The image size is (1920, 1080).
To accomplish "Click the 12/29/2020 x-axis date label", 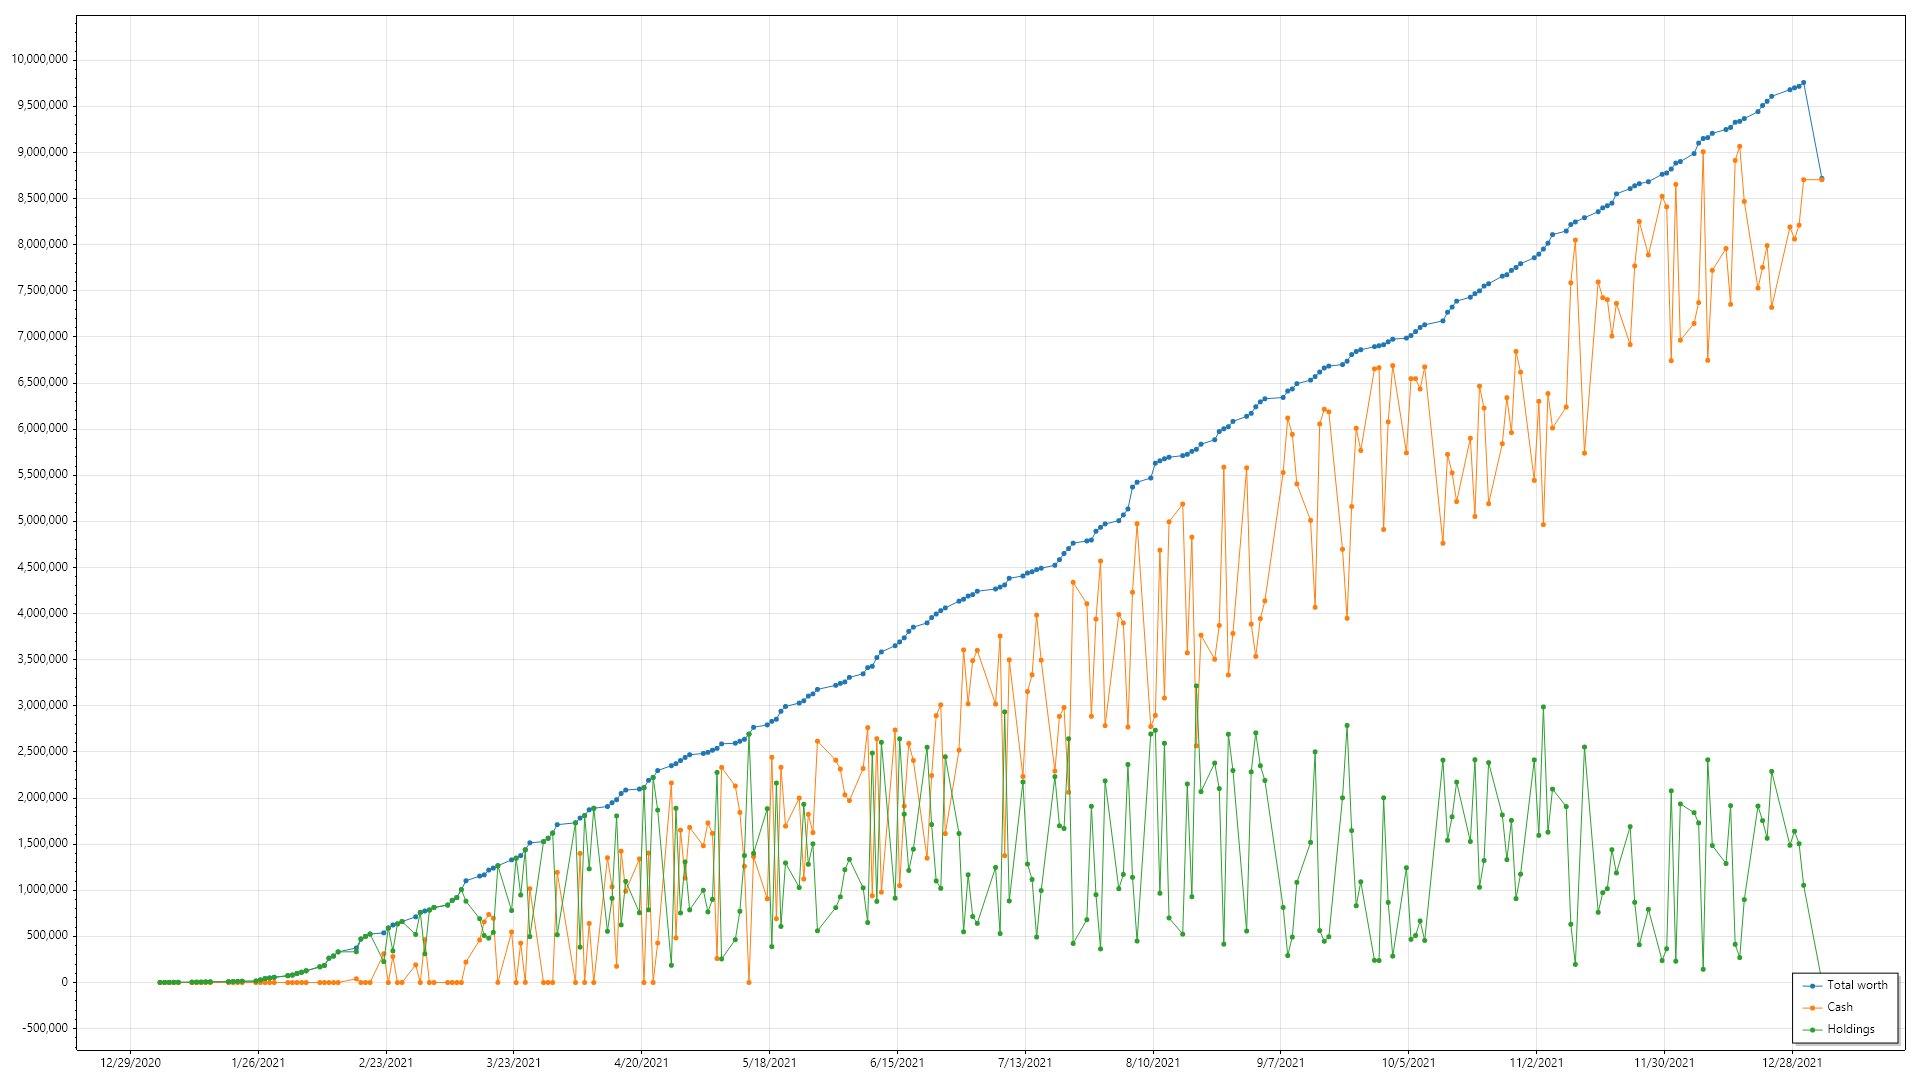I will click(130, 1063).
